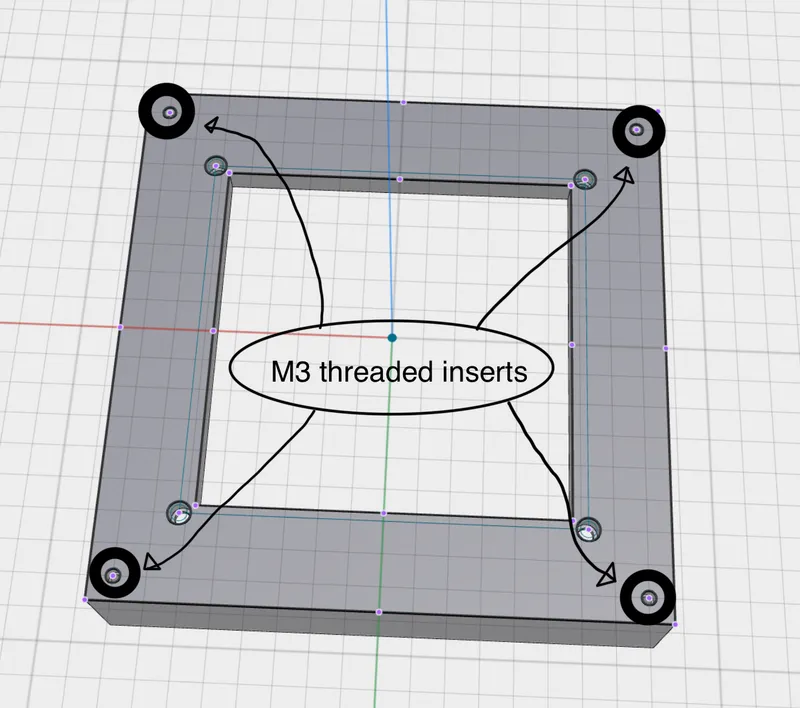Select the teal origin point at axes intersection
The width and height of the screenshot is (800, 708).
[x=392, y=338]
